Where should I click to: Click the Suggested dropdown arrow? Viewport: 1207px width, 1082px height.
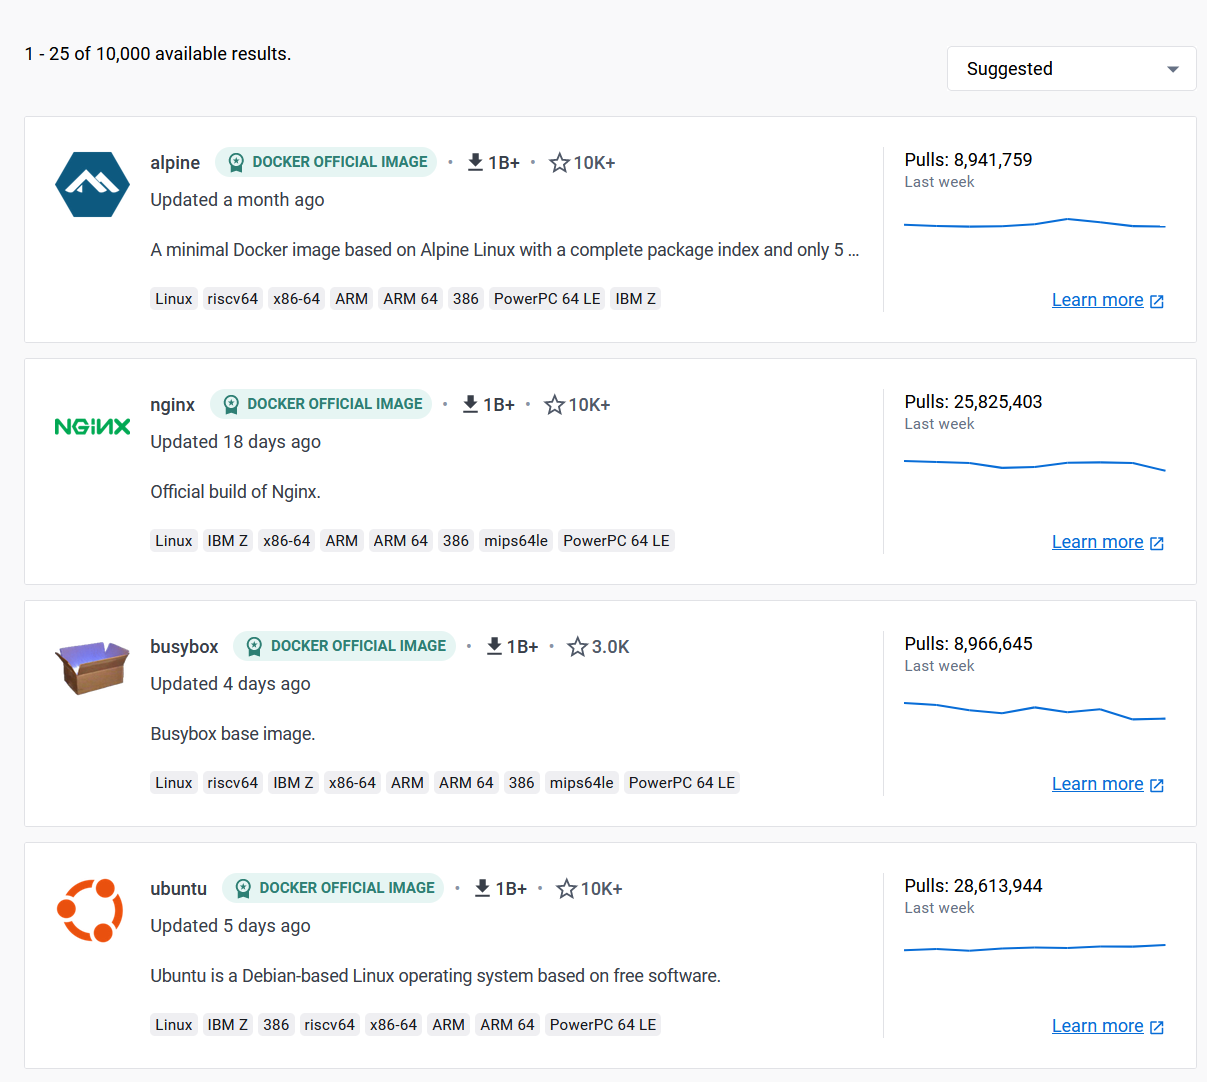click(x=1173, y=69)
